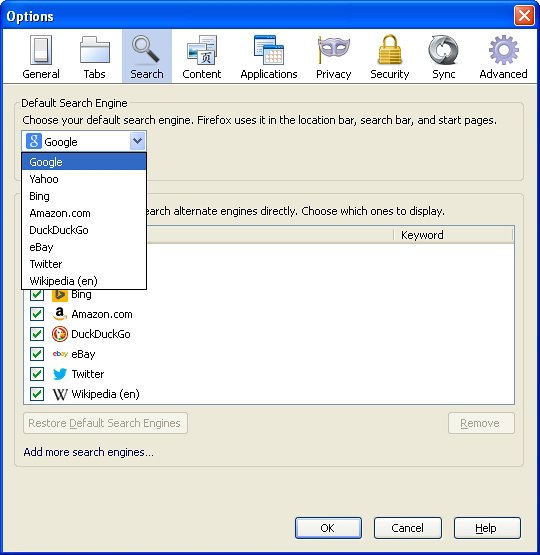Screen dimensions: 540x555
Task: Click the Amazon.com icon in the engine list
Action: (x=60, y=314)
